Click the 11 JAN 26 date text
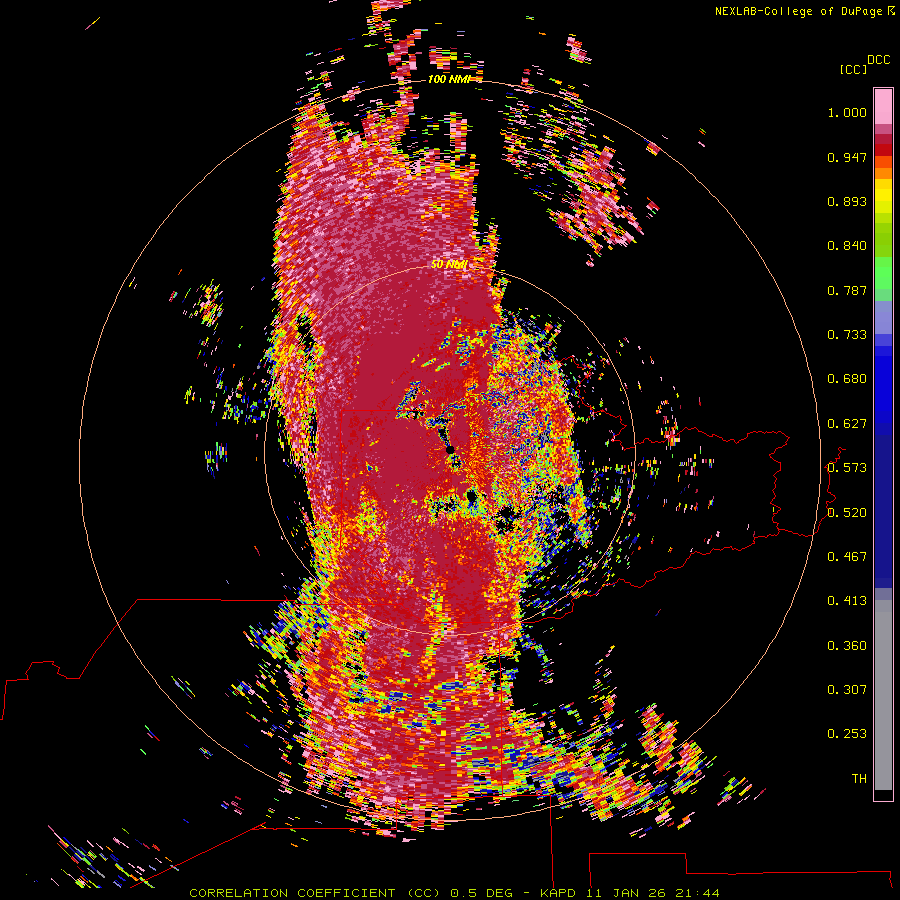 click(x=628, y=893)
